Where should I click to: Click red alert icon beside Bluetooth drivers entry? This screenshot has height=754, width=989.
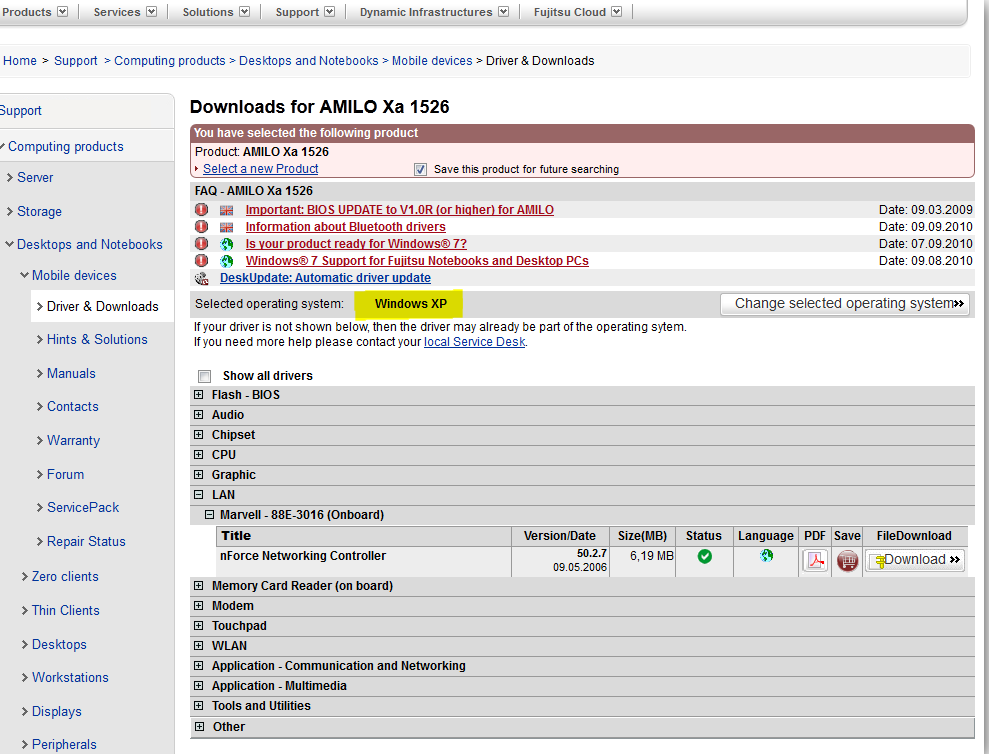coord(201,227)
